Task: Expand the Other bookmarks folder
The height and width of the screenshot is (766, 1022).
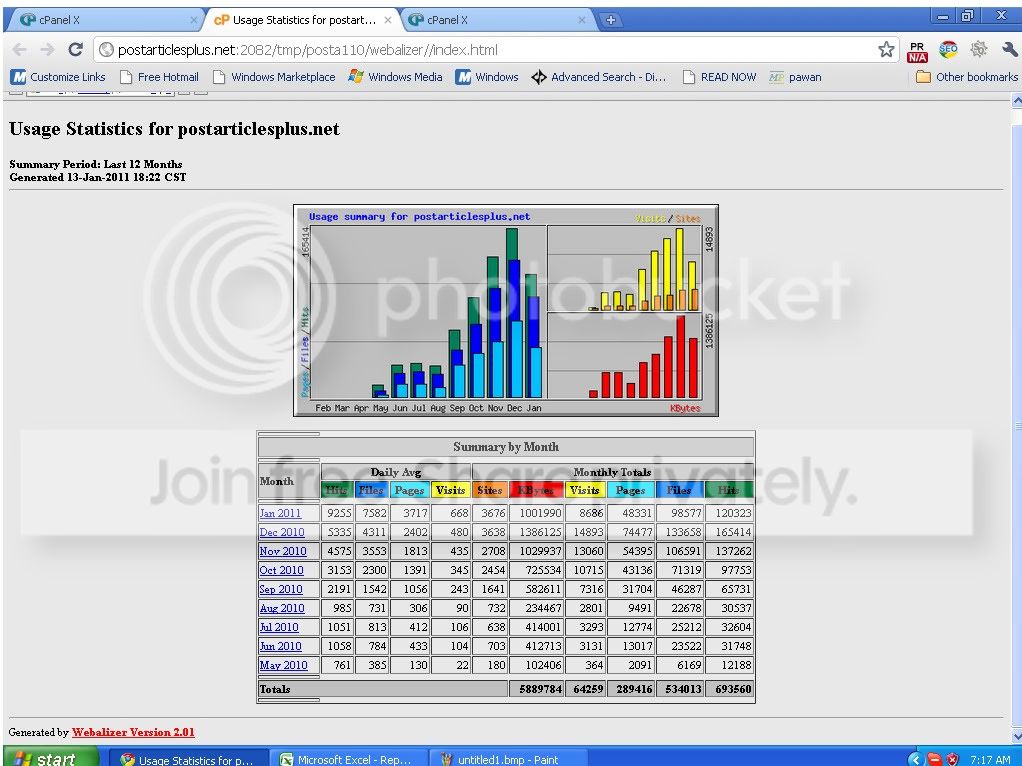Action: pyautogui.click(x=967, y=77)
